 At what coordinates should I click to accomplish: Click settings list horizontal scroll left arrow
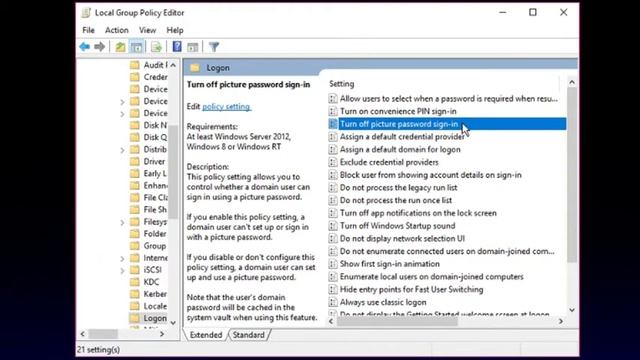[331, 321]
